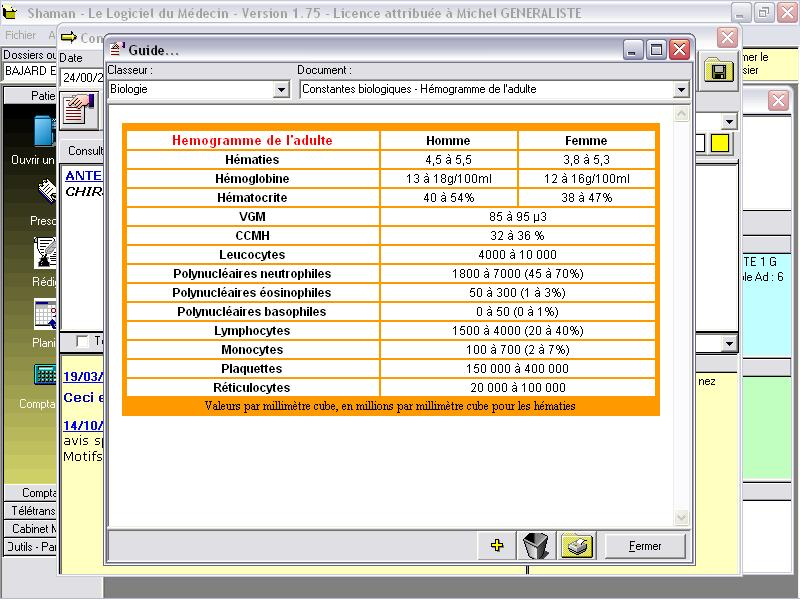
Task: Toggle the checkbox left of the history list
Action: (x=82, y=341)
